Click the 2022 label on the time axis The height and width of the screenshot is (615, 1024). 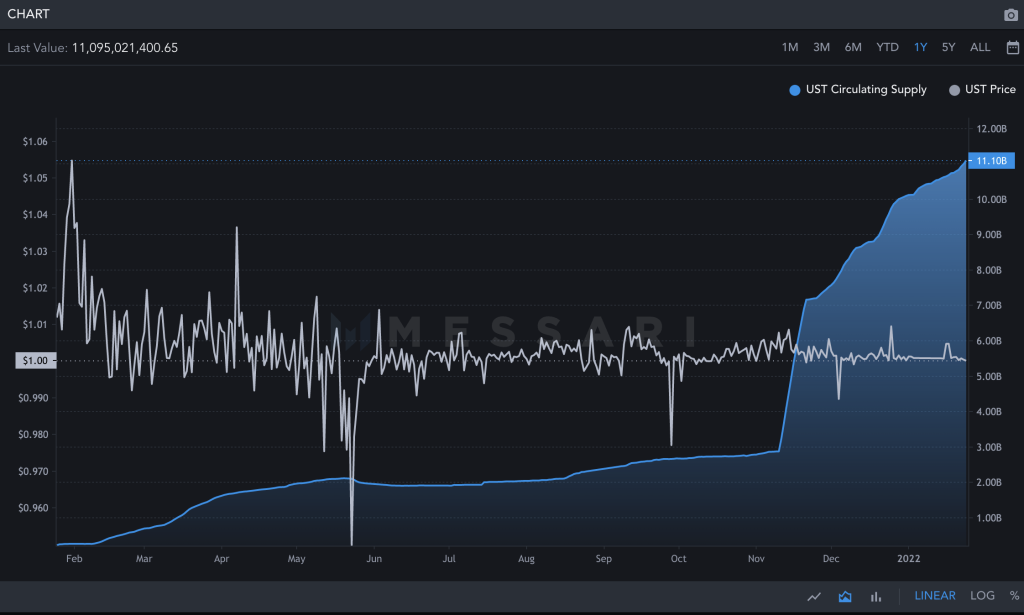(908, 559)
